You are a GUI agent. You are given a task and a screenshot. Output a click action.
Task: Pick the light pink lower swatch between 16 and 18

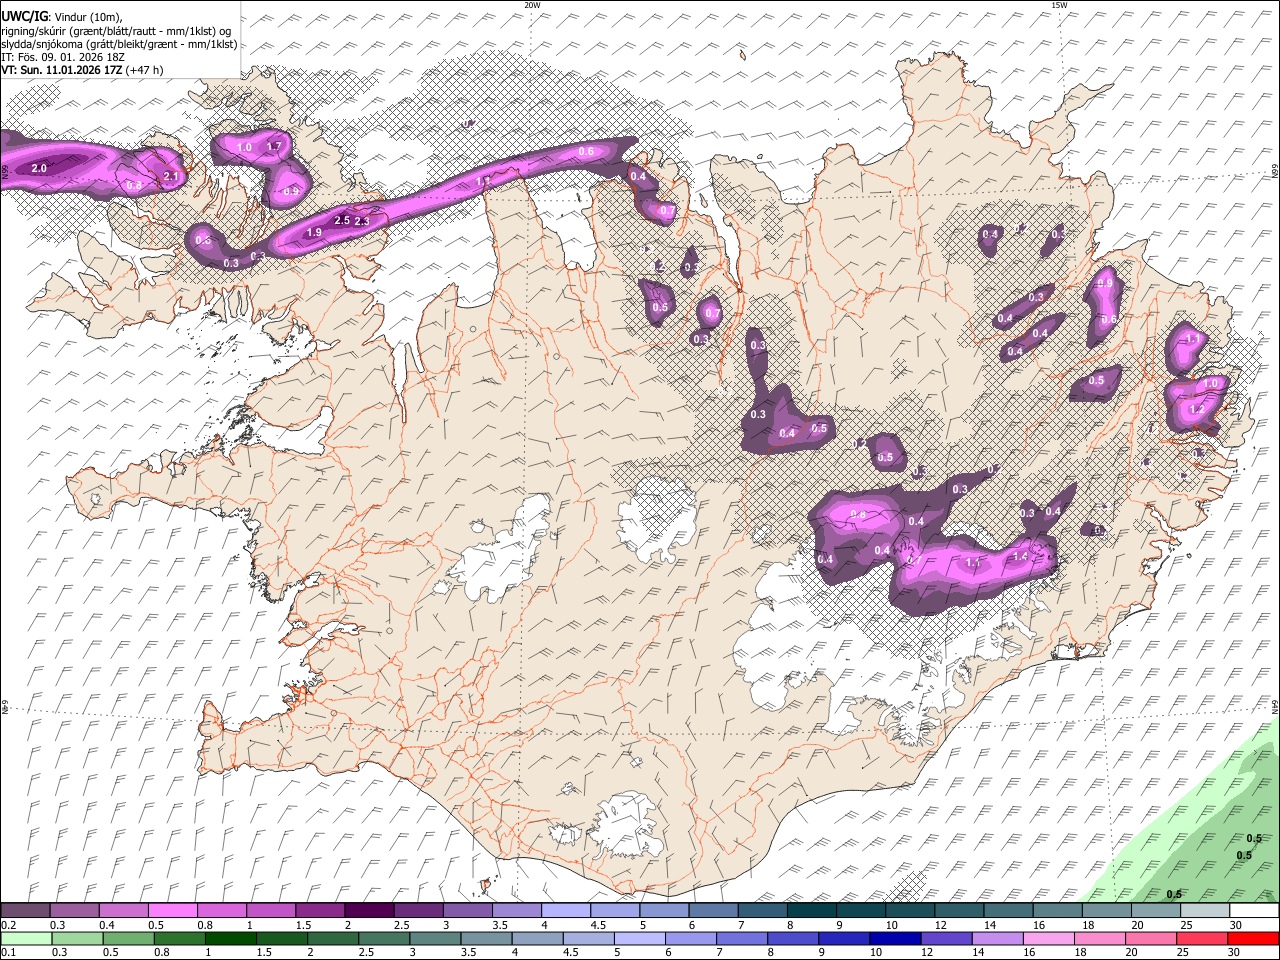tap(1047, 939)
